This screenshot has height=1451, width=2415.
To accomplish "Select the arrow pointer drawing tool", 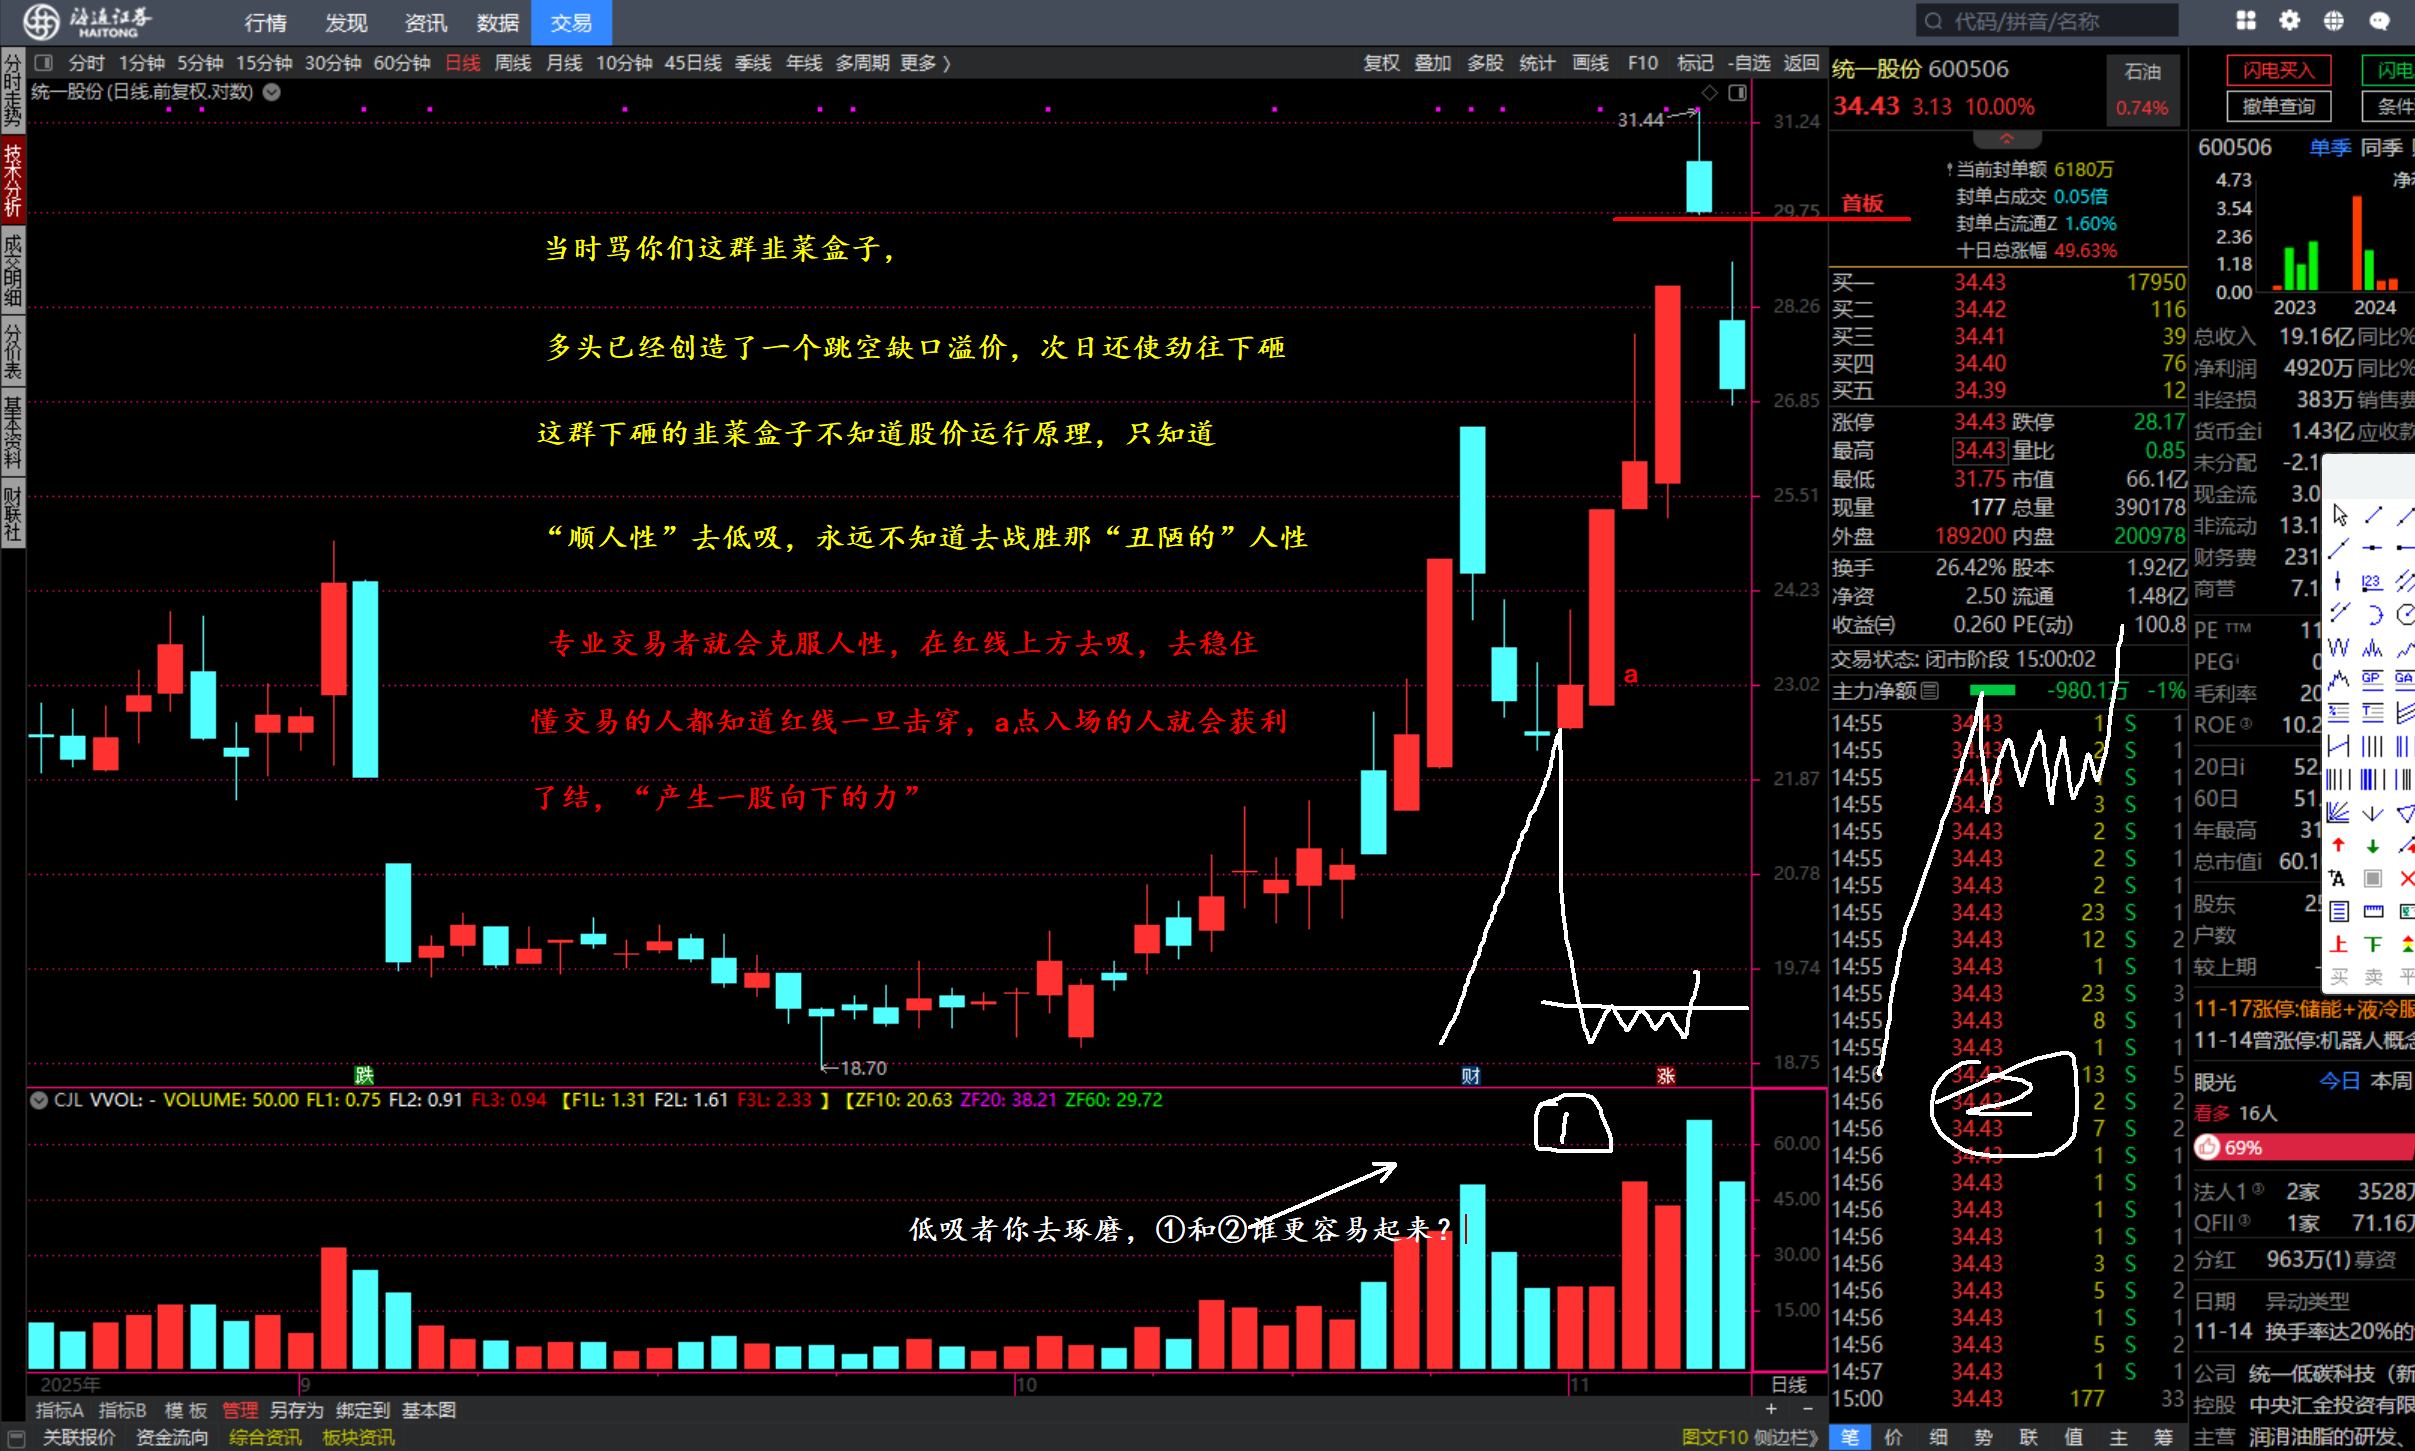I will (x=2339, y=515).
